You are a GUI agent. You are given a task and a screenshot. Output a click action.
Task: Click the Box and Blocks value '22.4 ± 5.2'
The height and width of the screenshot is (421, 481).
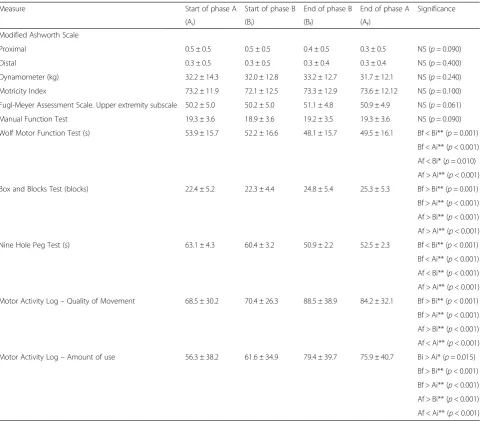coord(200,189)
